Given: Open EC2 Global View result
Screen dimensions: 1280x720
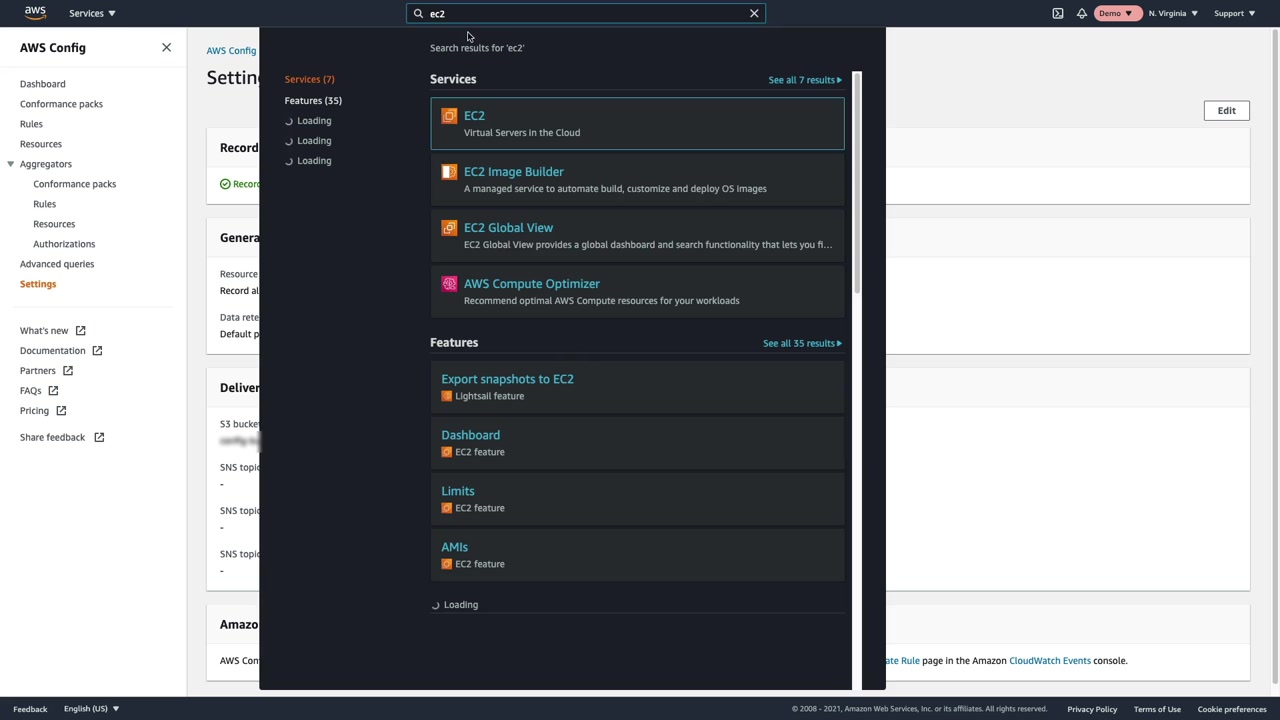Looking at the screenshot, I should click(637, 235).
